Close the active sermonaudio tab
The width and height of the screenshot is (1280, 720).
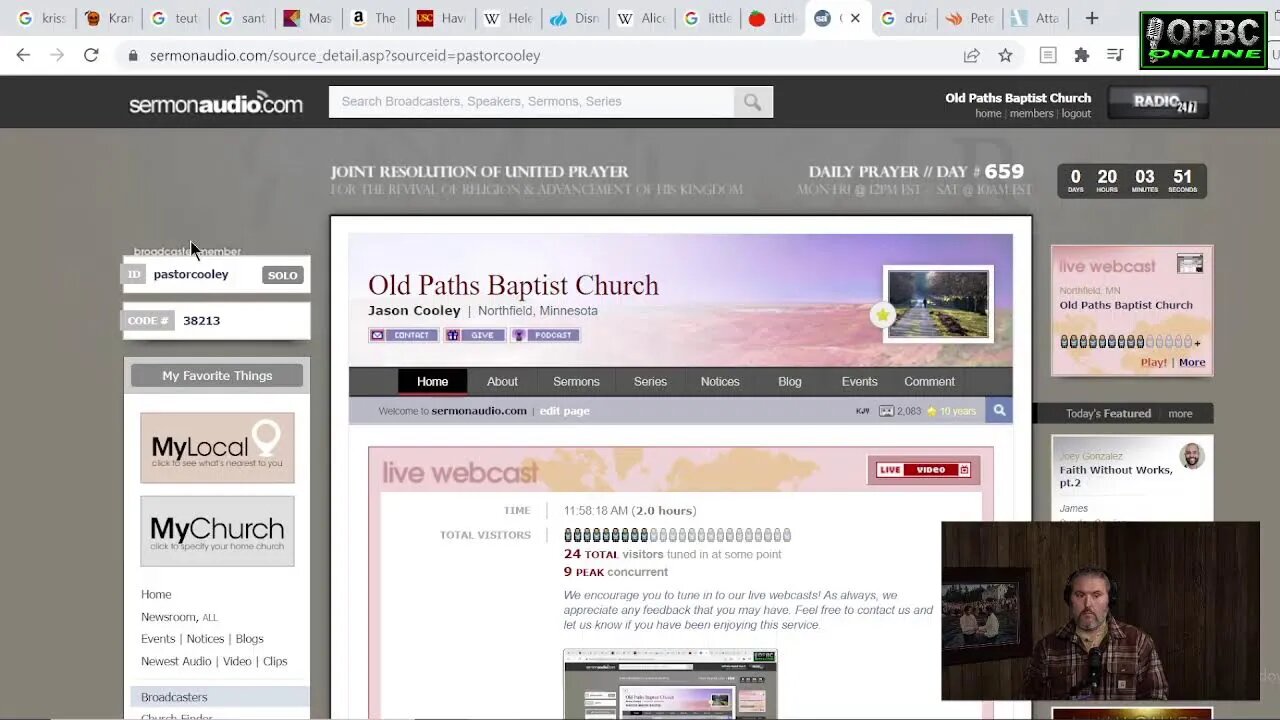tap(855, 18)
